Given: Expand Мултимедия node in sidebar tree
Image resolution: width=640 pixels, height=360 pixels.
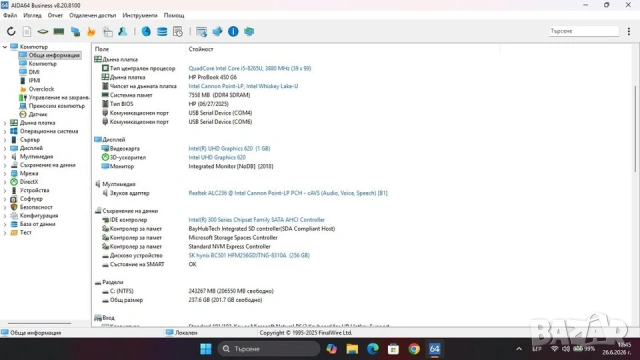Looking at the screenshot, I should pyautogui.click(x=5, y=157).
